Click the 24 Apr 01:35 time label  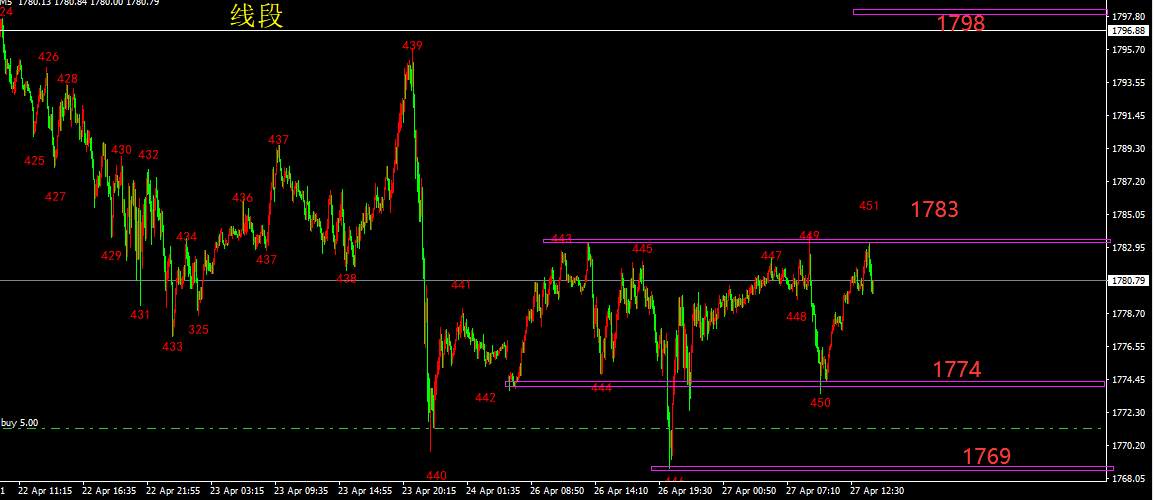coord(494,490)
